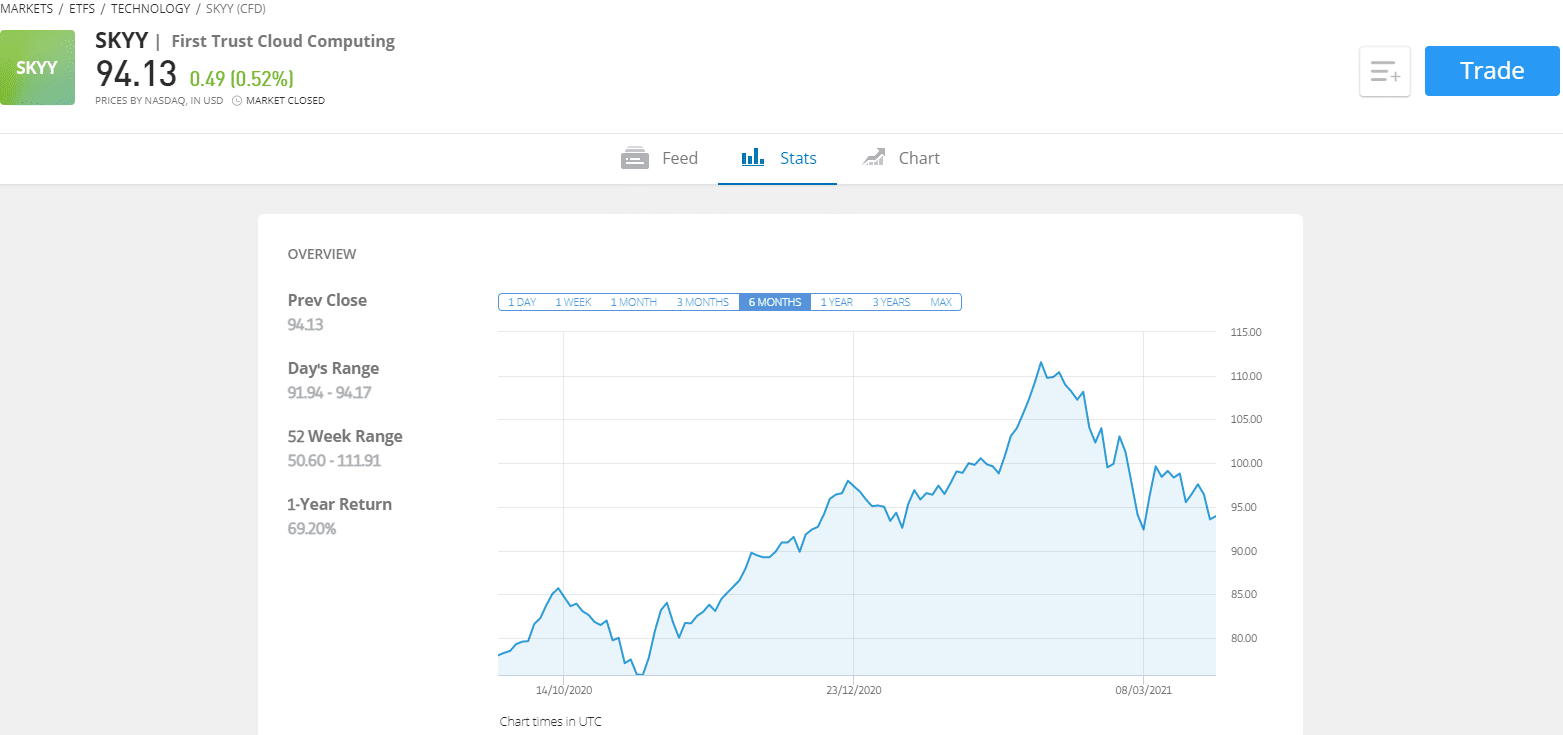Open the Trade button

point(1492,71)
